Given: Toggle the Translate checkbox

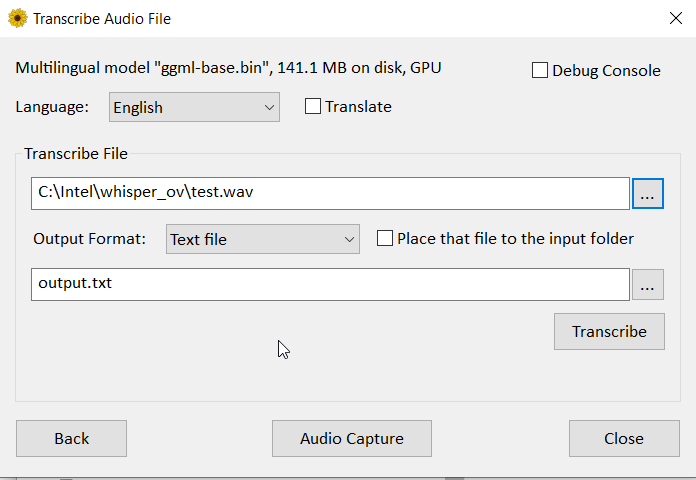Looking at the screenshot, I should pyautogui.click(x=313, y=106).
